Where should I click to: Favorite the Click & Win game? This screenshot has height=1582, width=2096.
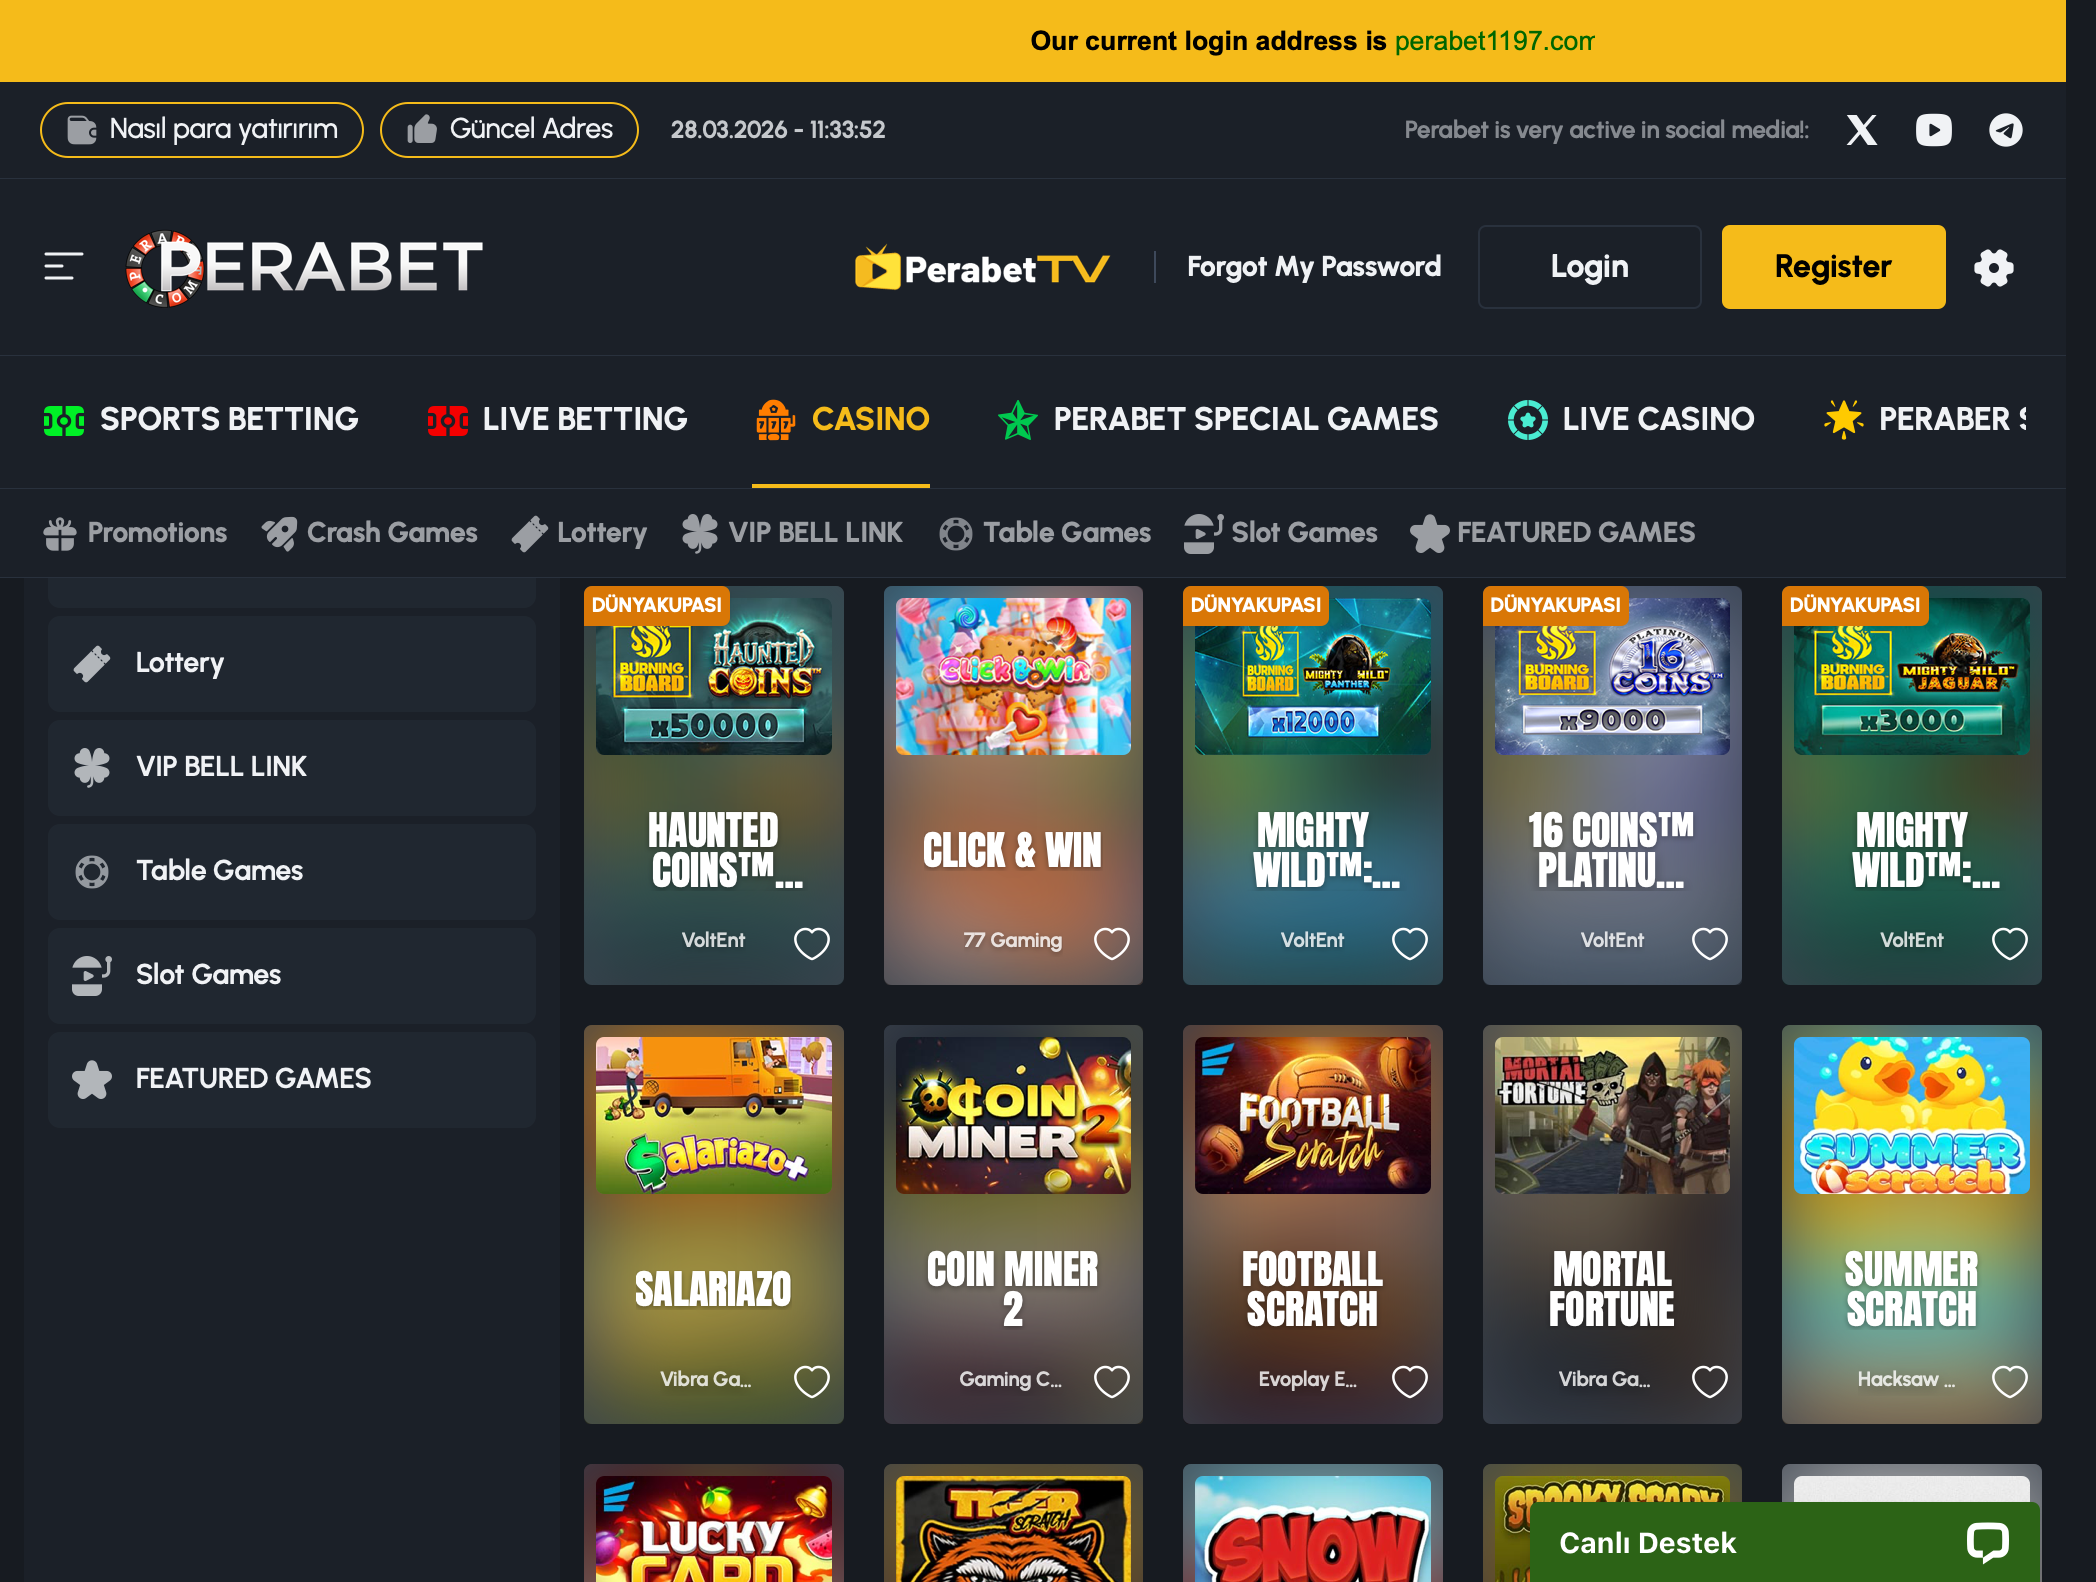coord(1111,942)
